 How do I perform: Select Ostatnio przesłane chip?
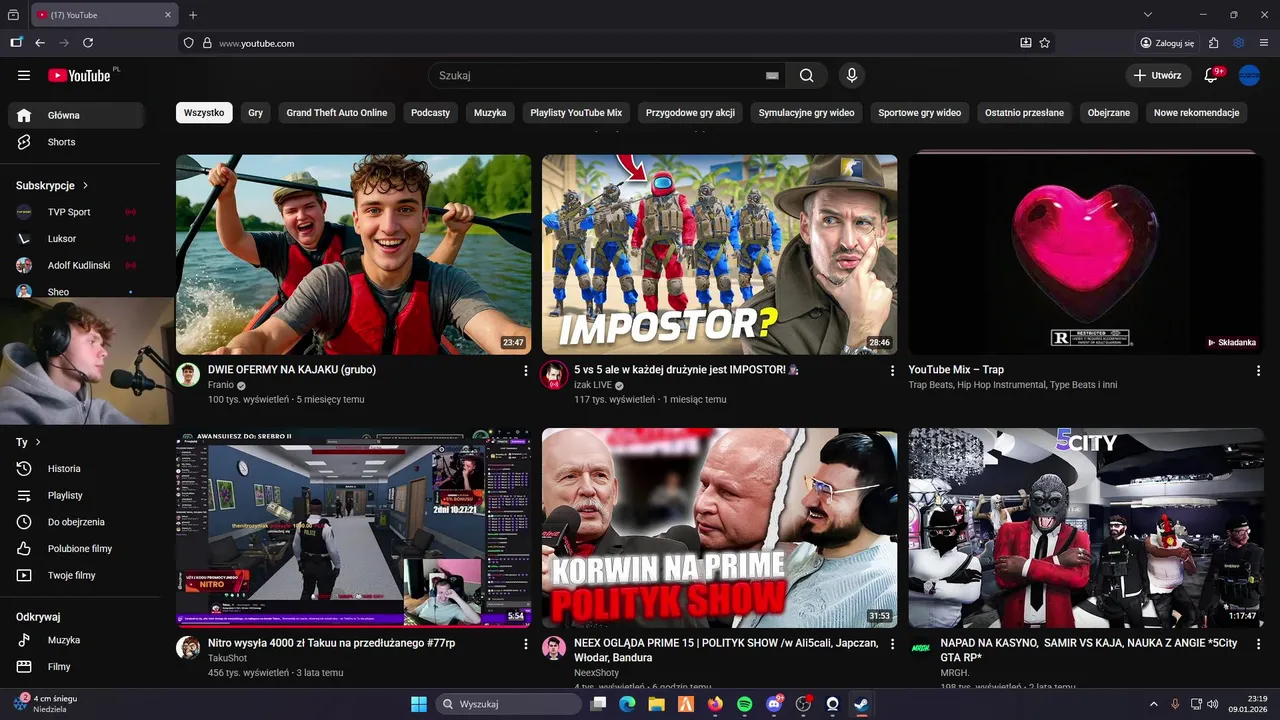(x=1025, y=113)
